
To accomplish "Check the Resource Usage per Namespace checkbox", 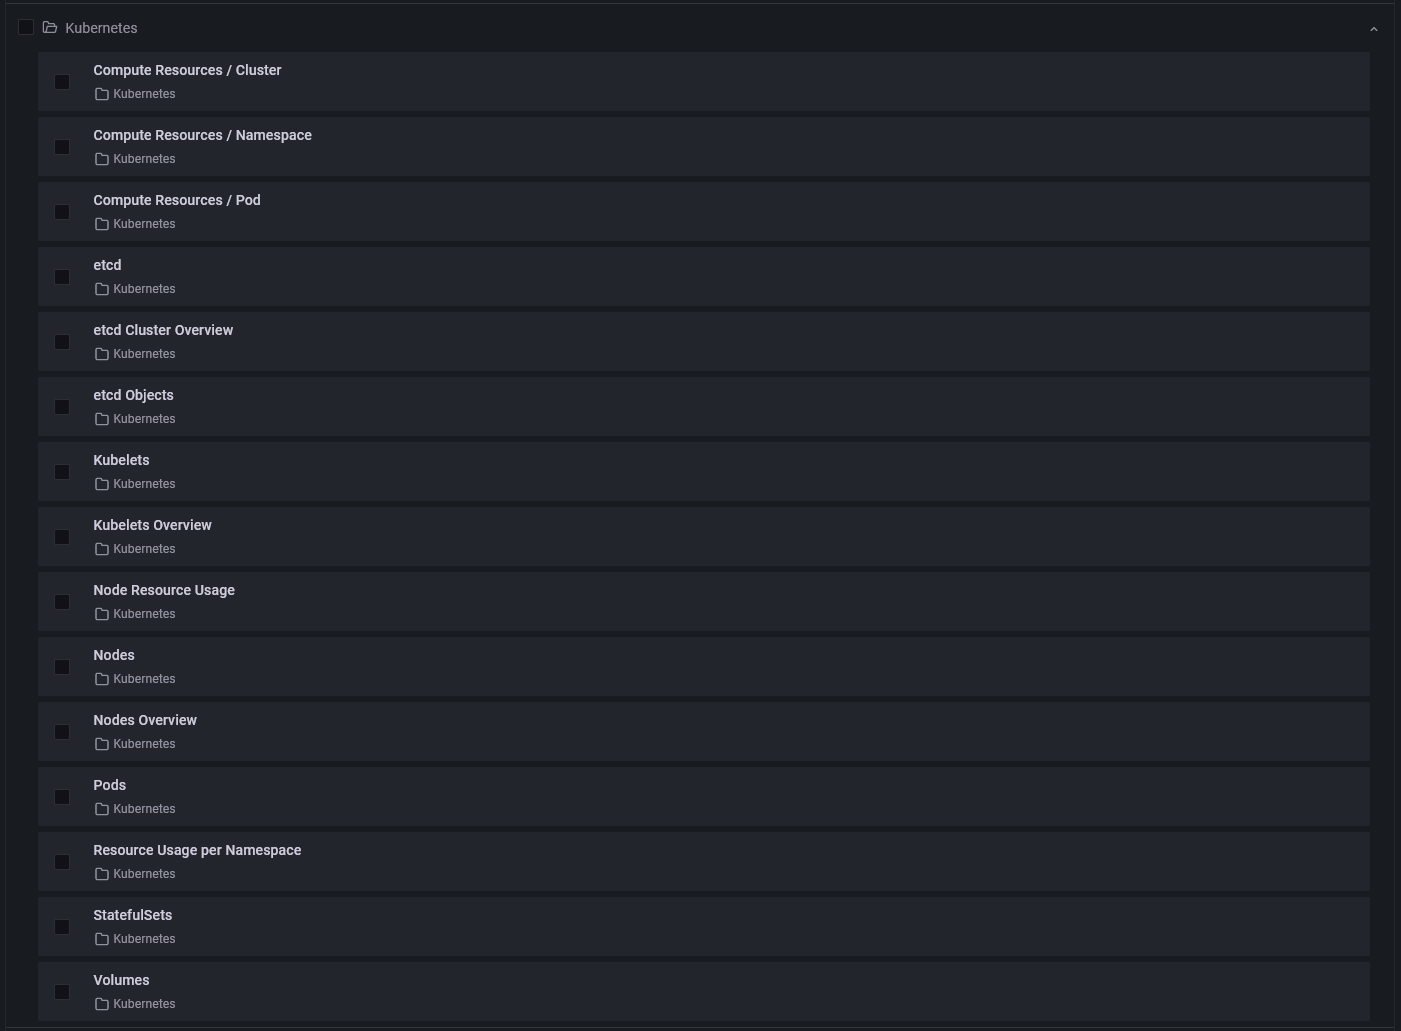I will point(61,861).
